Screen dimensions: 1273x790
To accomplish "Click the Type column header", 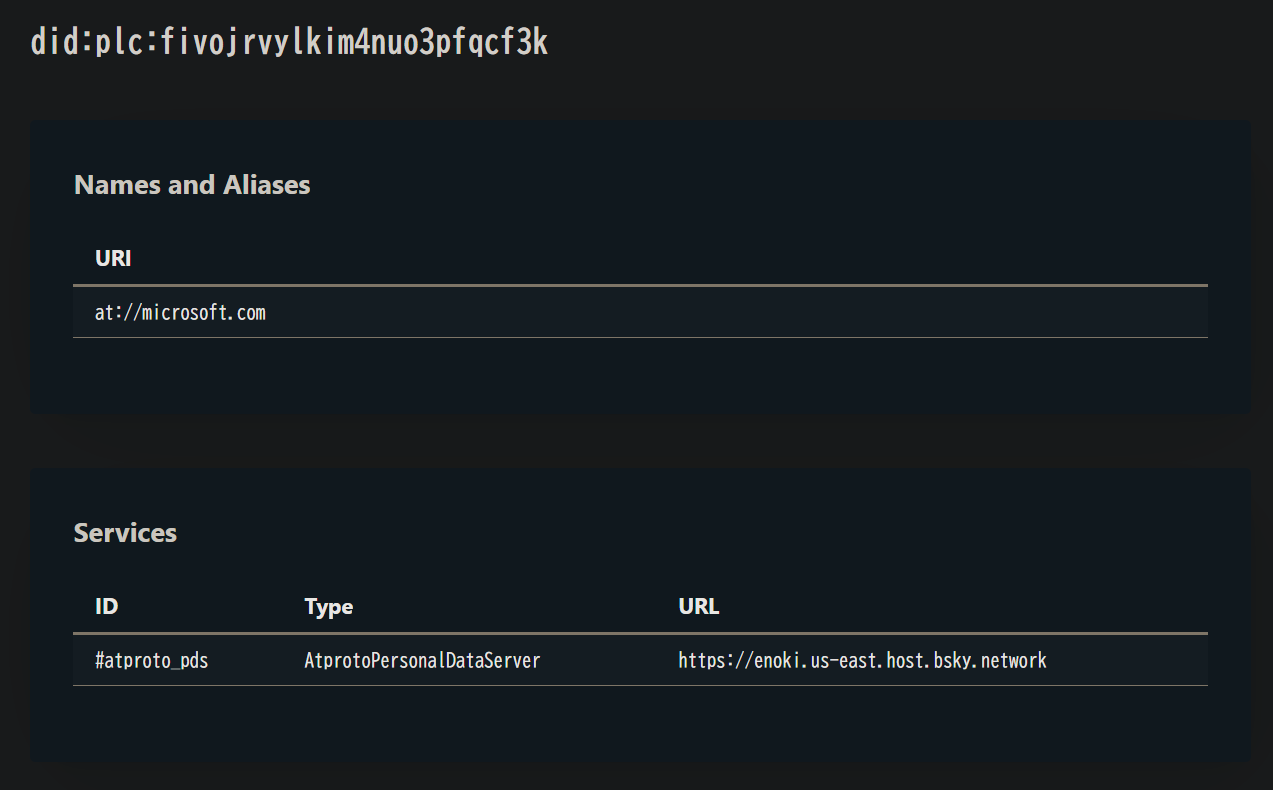I will [328, 607].
